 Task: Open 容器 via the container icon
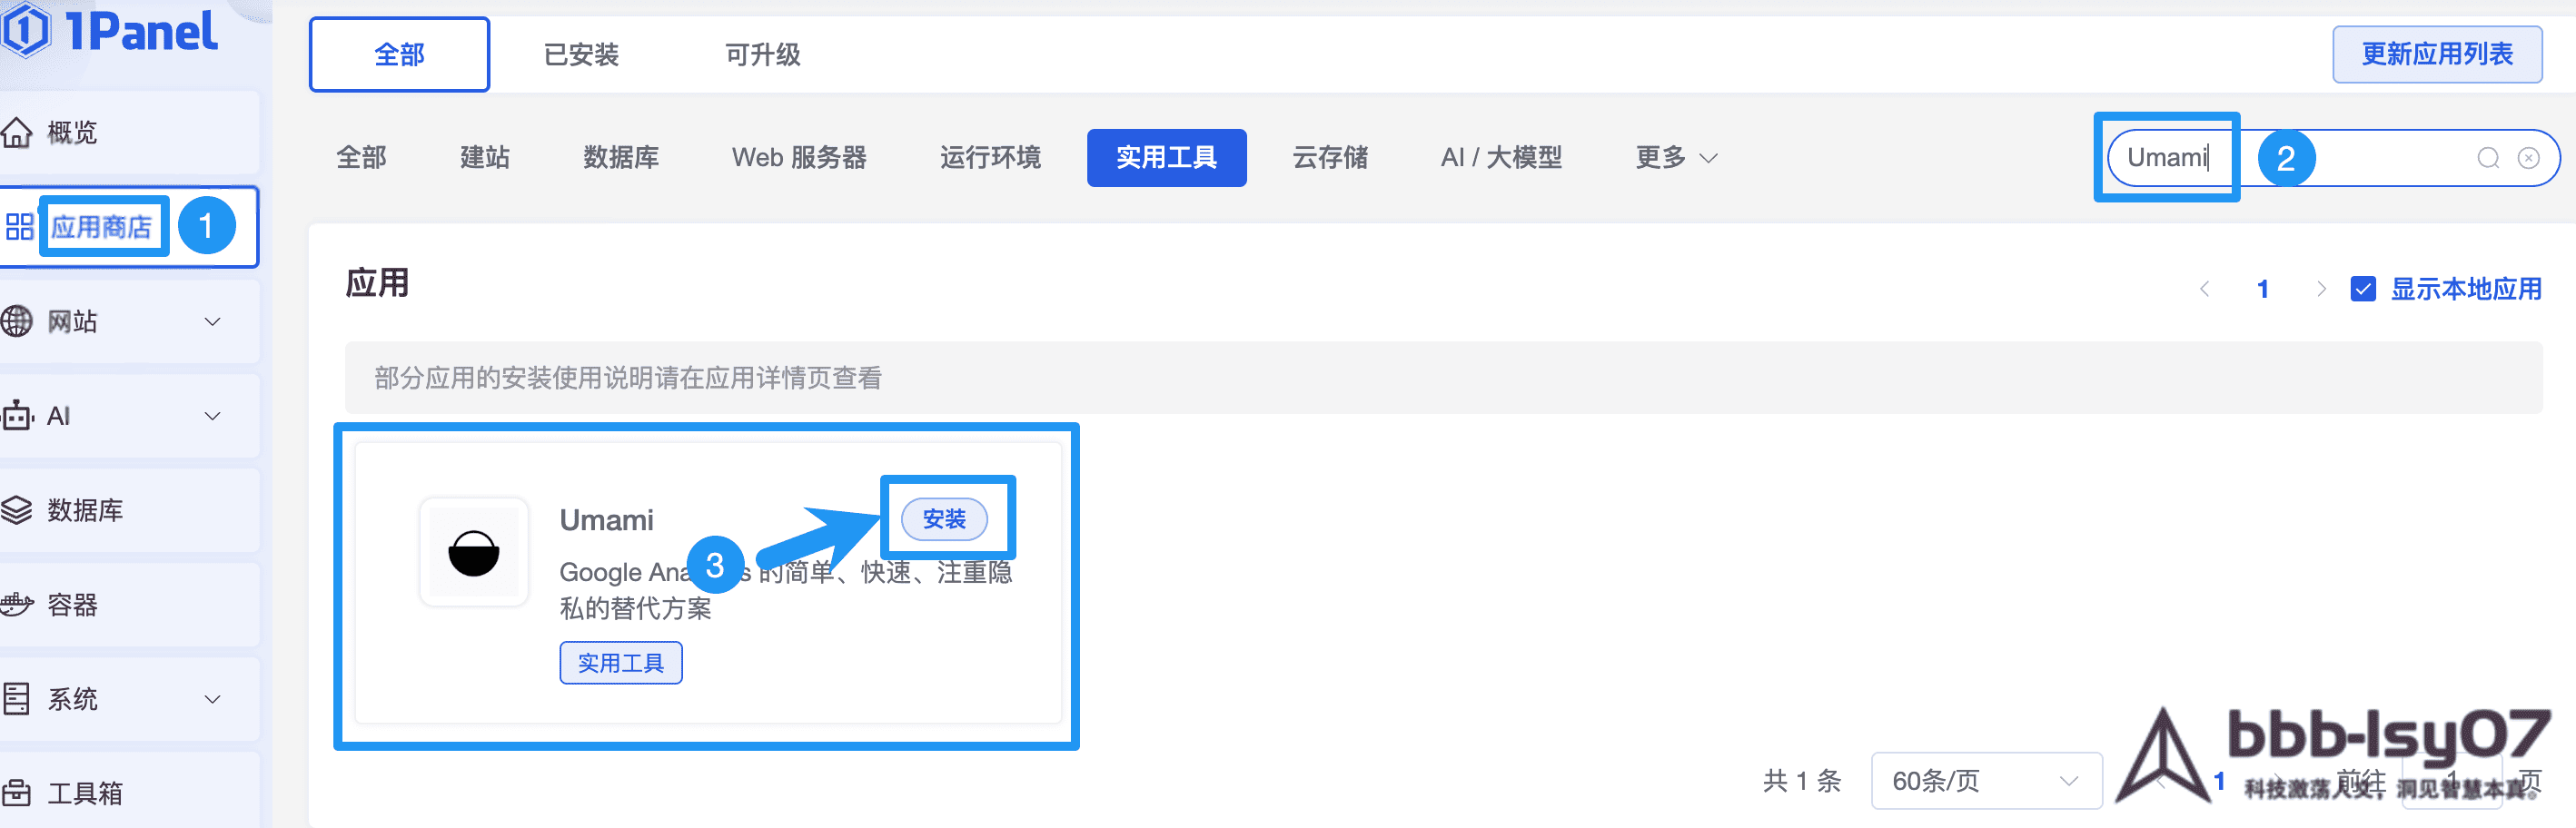click(x=17, y=605)
